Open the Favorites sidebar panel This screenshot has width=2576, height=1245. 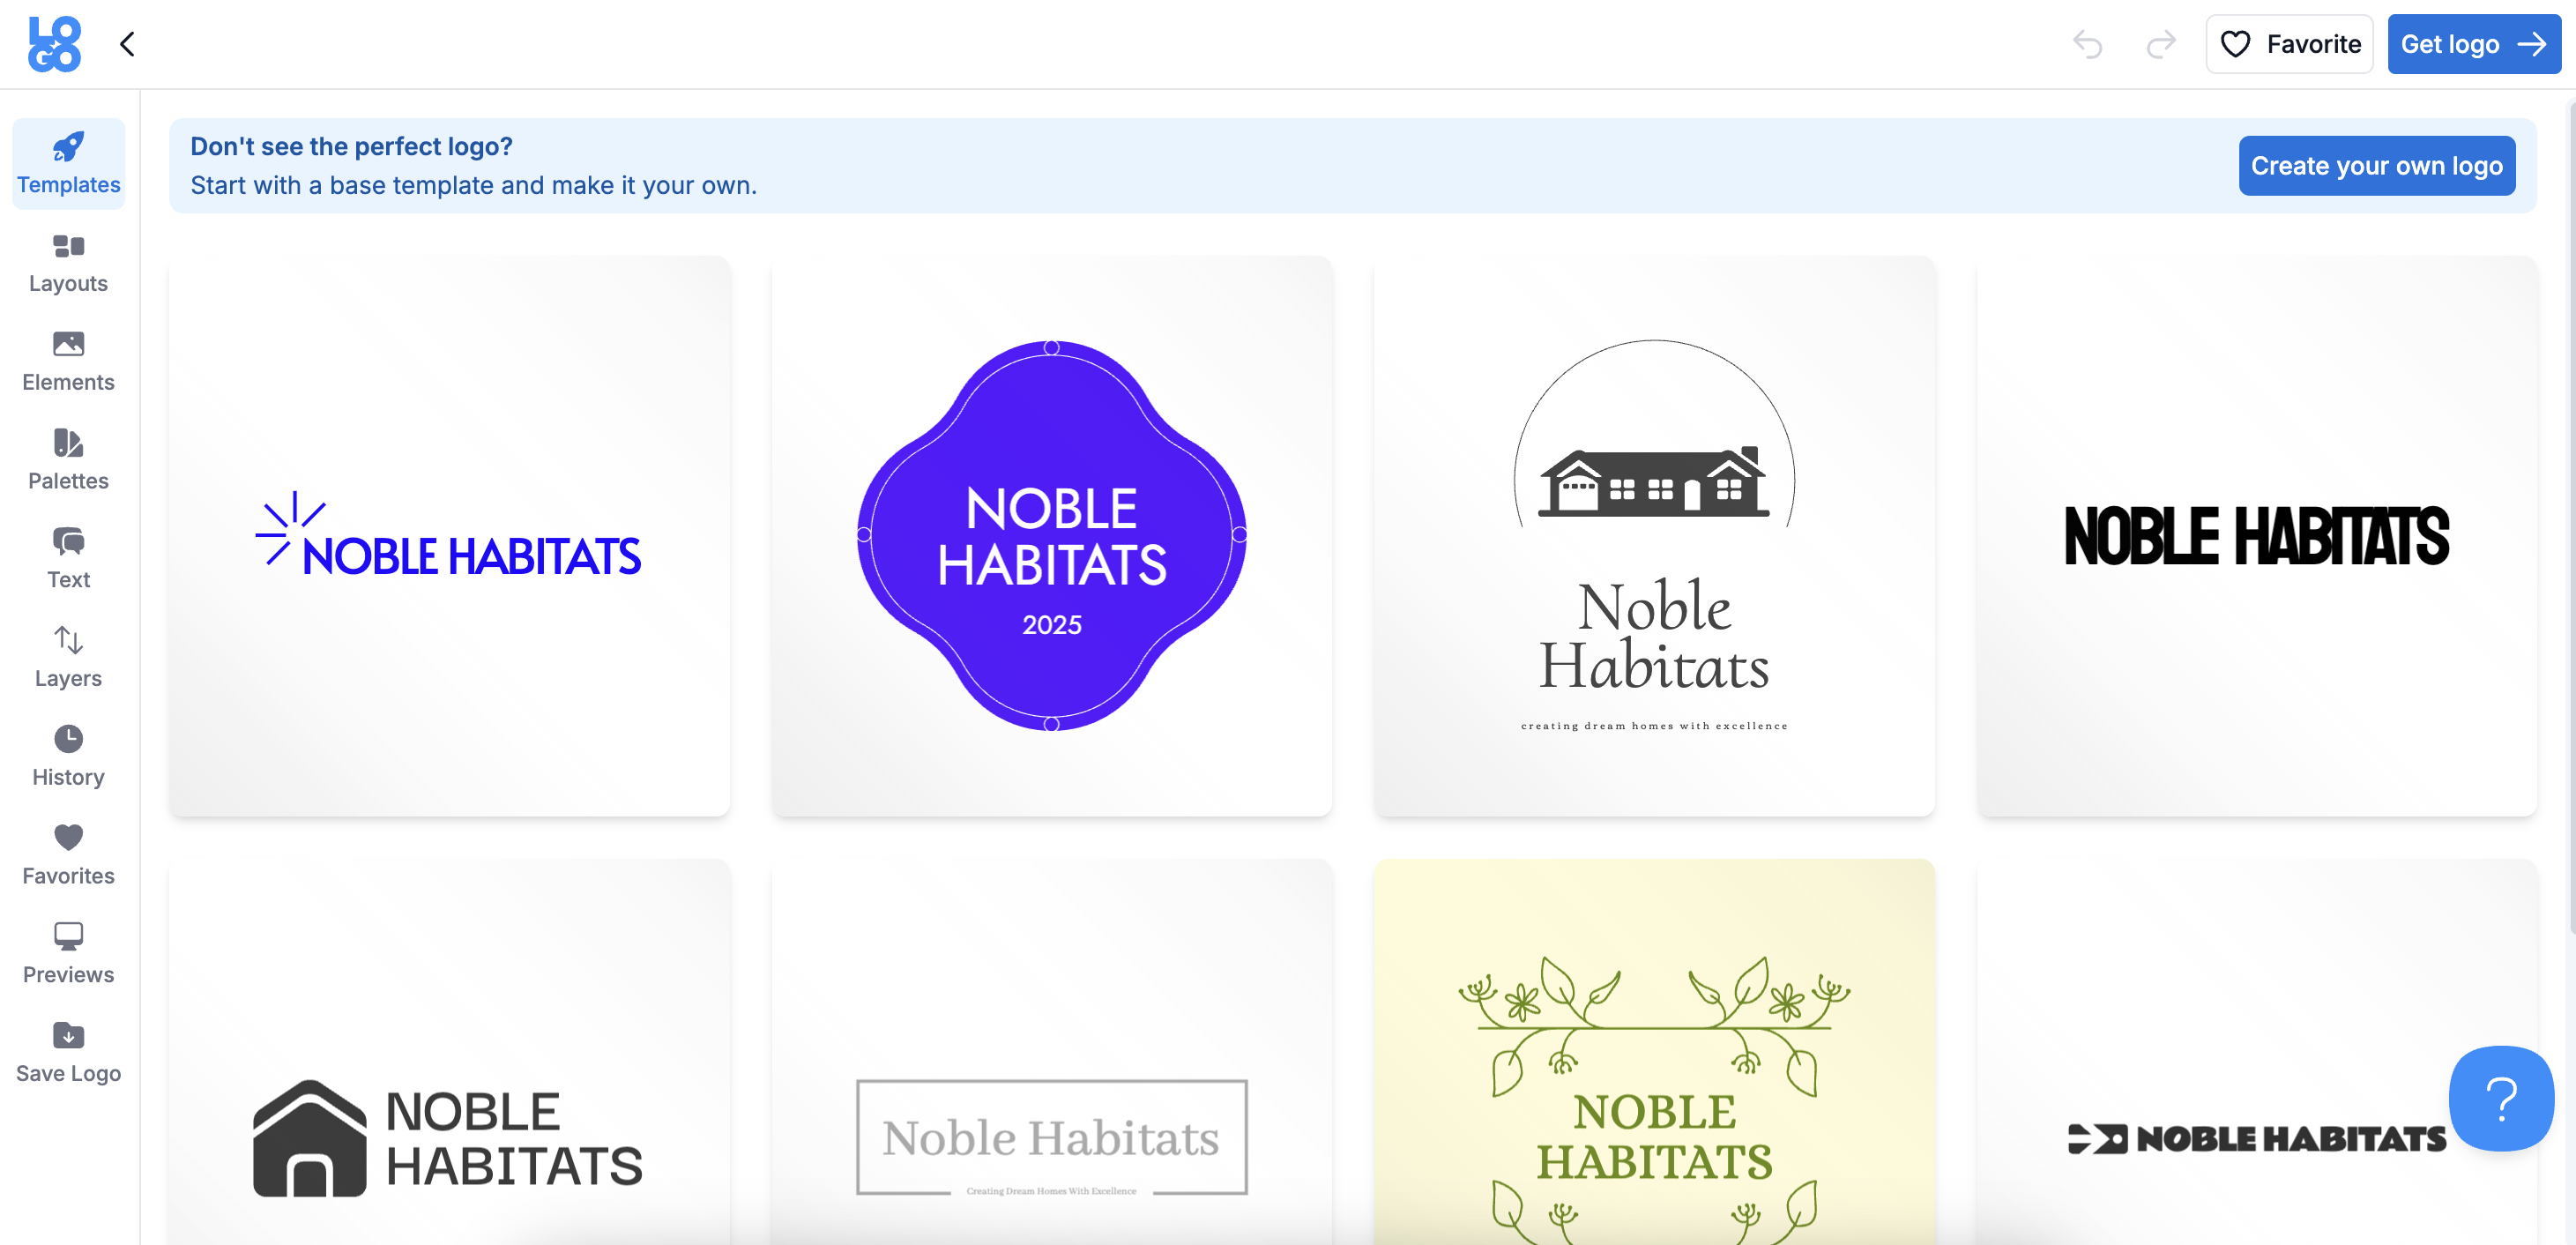pyautogui.click(x=68, y=855)
